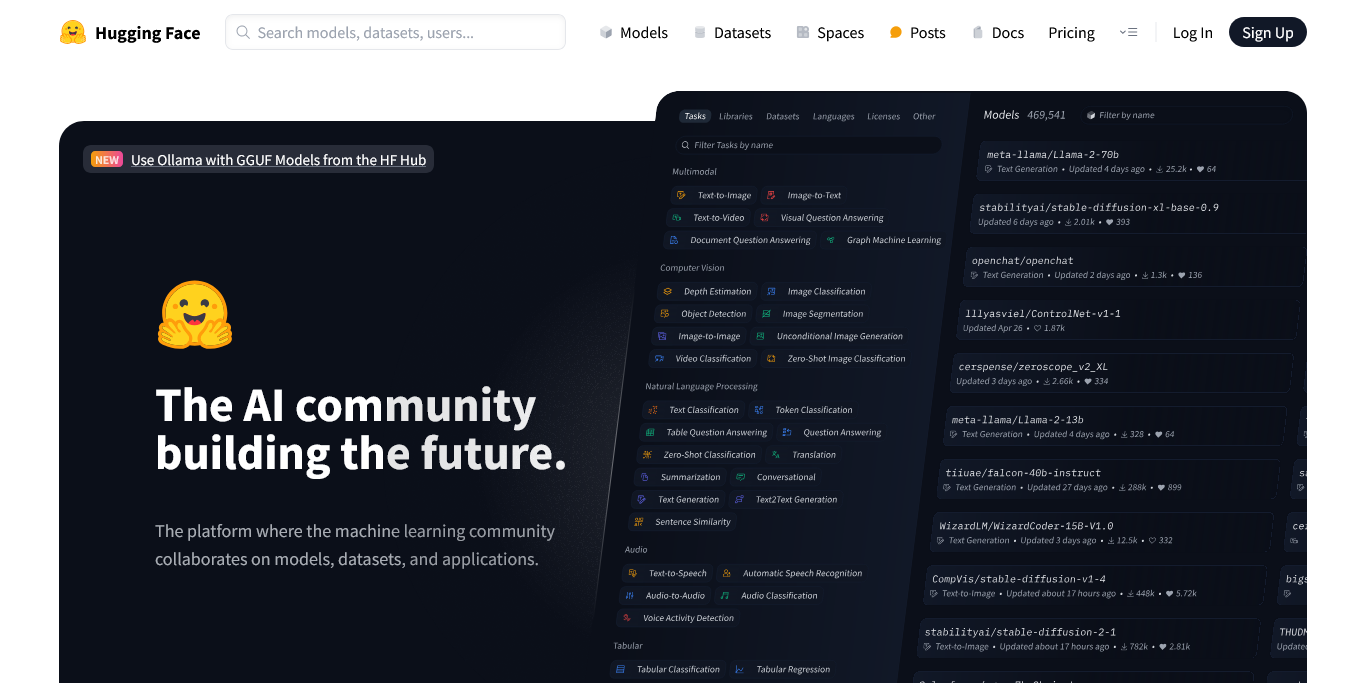The height and width of the screenshot is (683, 1366).
Task: Select the Languages tab in the preview panel
Action: tap(833, 116)
